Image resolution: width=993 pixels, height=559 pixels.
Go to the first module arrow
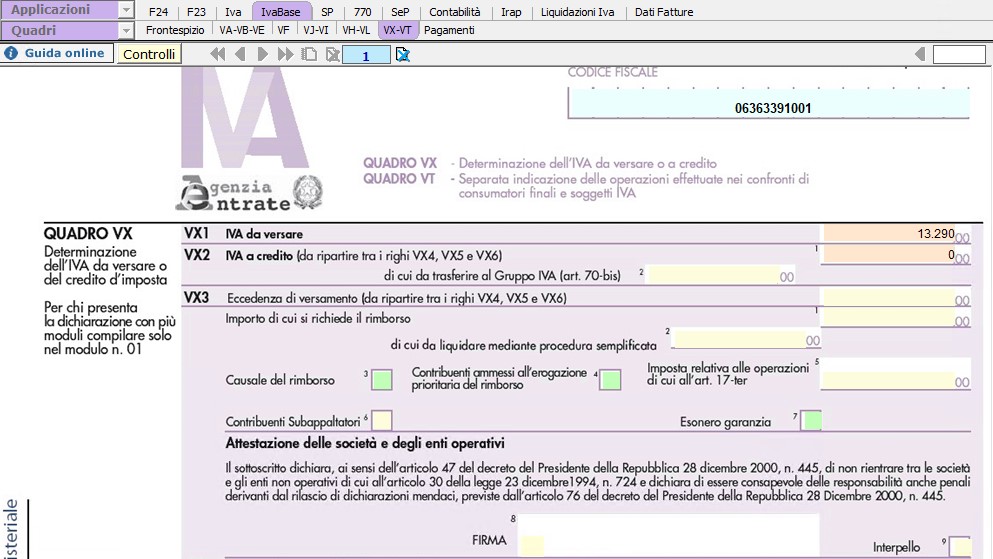[x=218, y=54]
